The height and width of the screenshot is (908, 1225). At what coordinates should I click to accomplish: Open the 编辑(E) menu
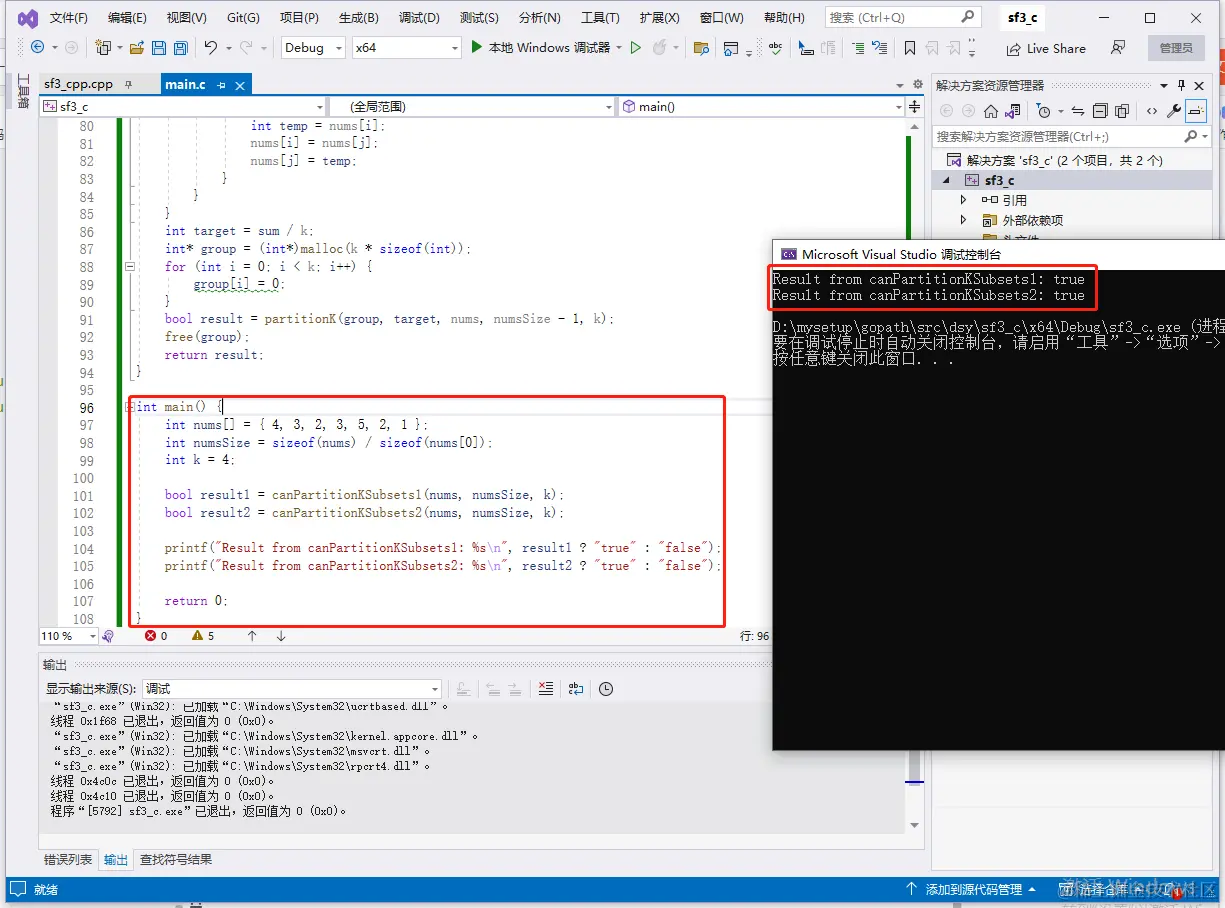pos(127,18)
